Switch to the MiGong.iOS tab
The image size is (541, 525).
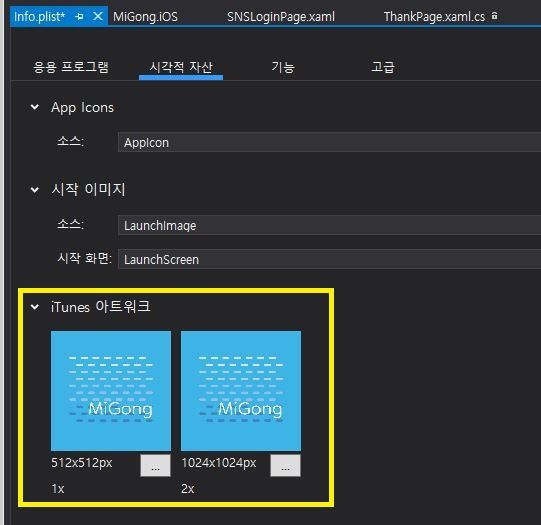[145, 17]
